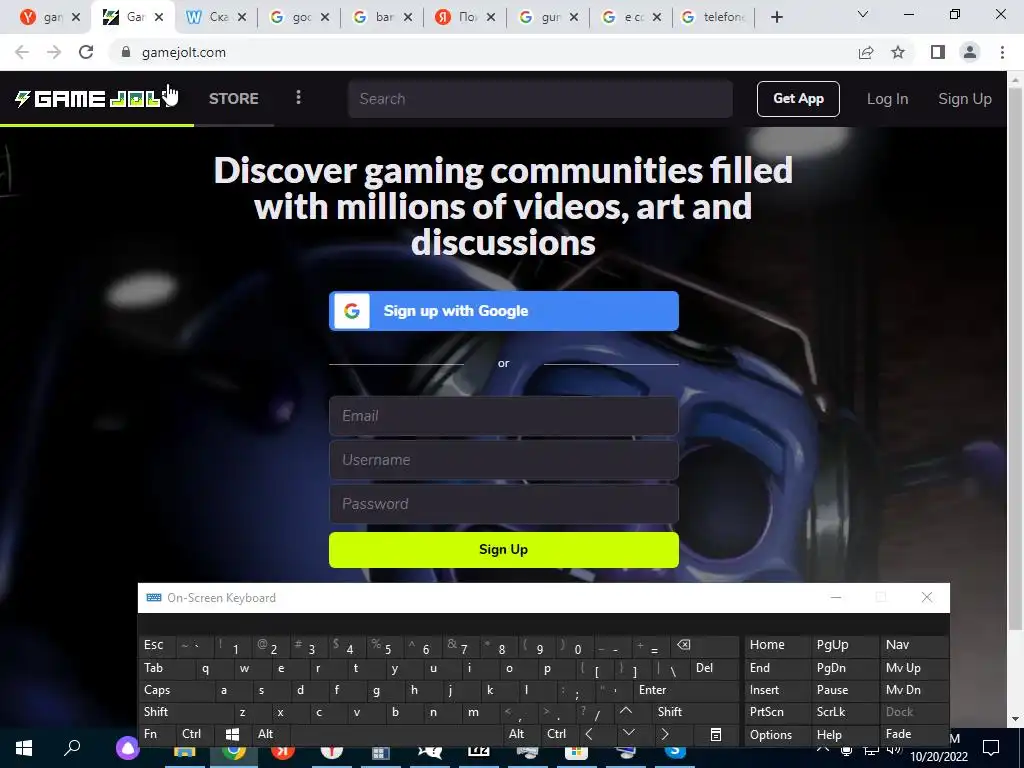This screenshot has width=1024, height=768.
Task: Open On-Screen Keyboard Options
Action: tap(776, 735)
